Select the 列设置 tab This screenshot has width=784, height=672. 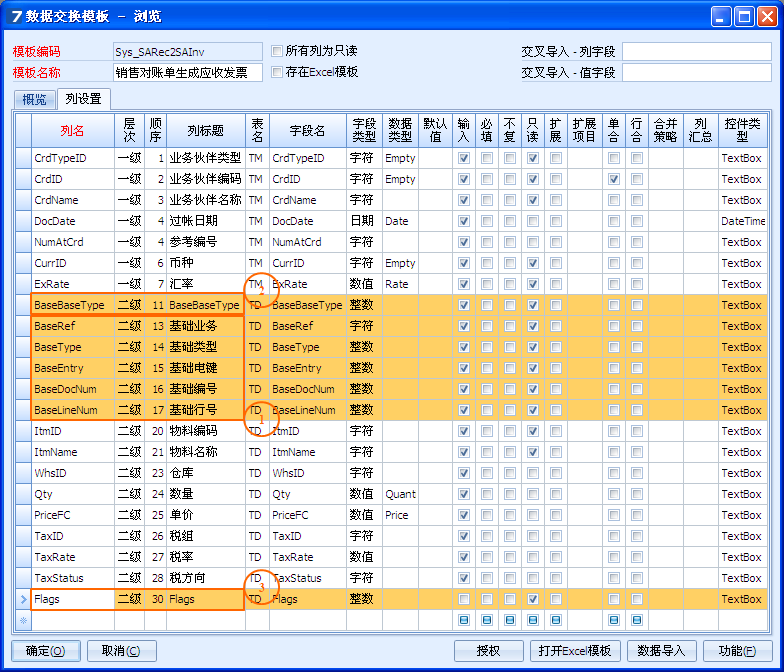[84, 98]
